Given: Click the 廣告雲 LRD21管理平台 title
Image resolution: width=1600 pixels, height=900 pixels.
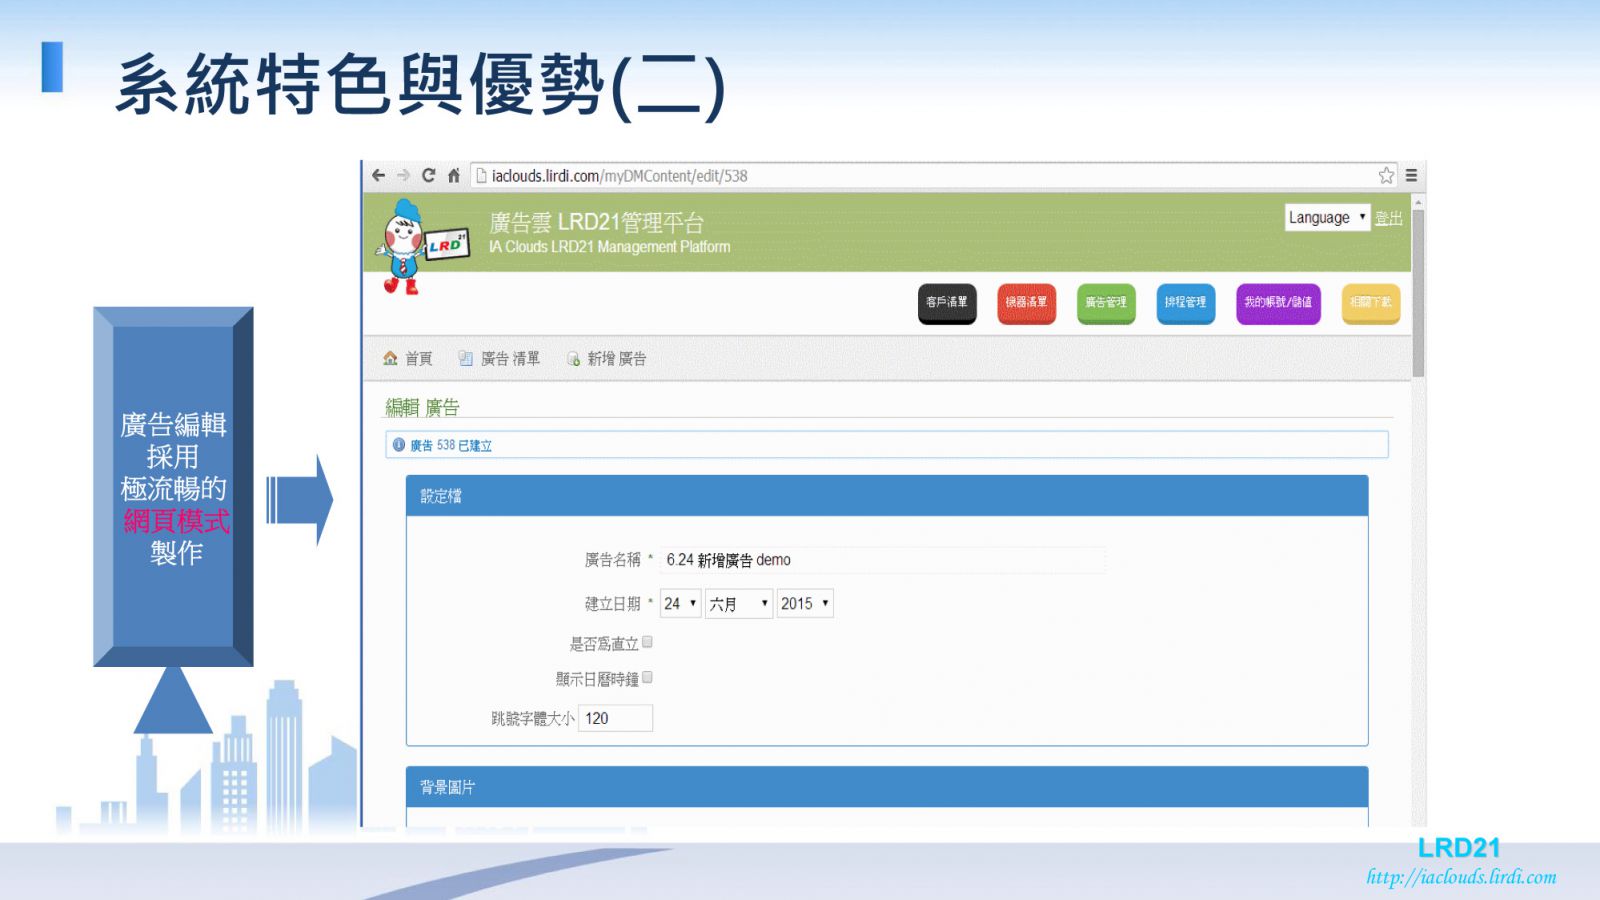Looking at the screenshot, I should (x=597, y=222).
